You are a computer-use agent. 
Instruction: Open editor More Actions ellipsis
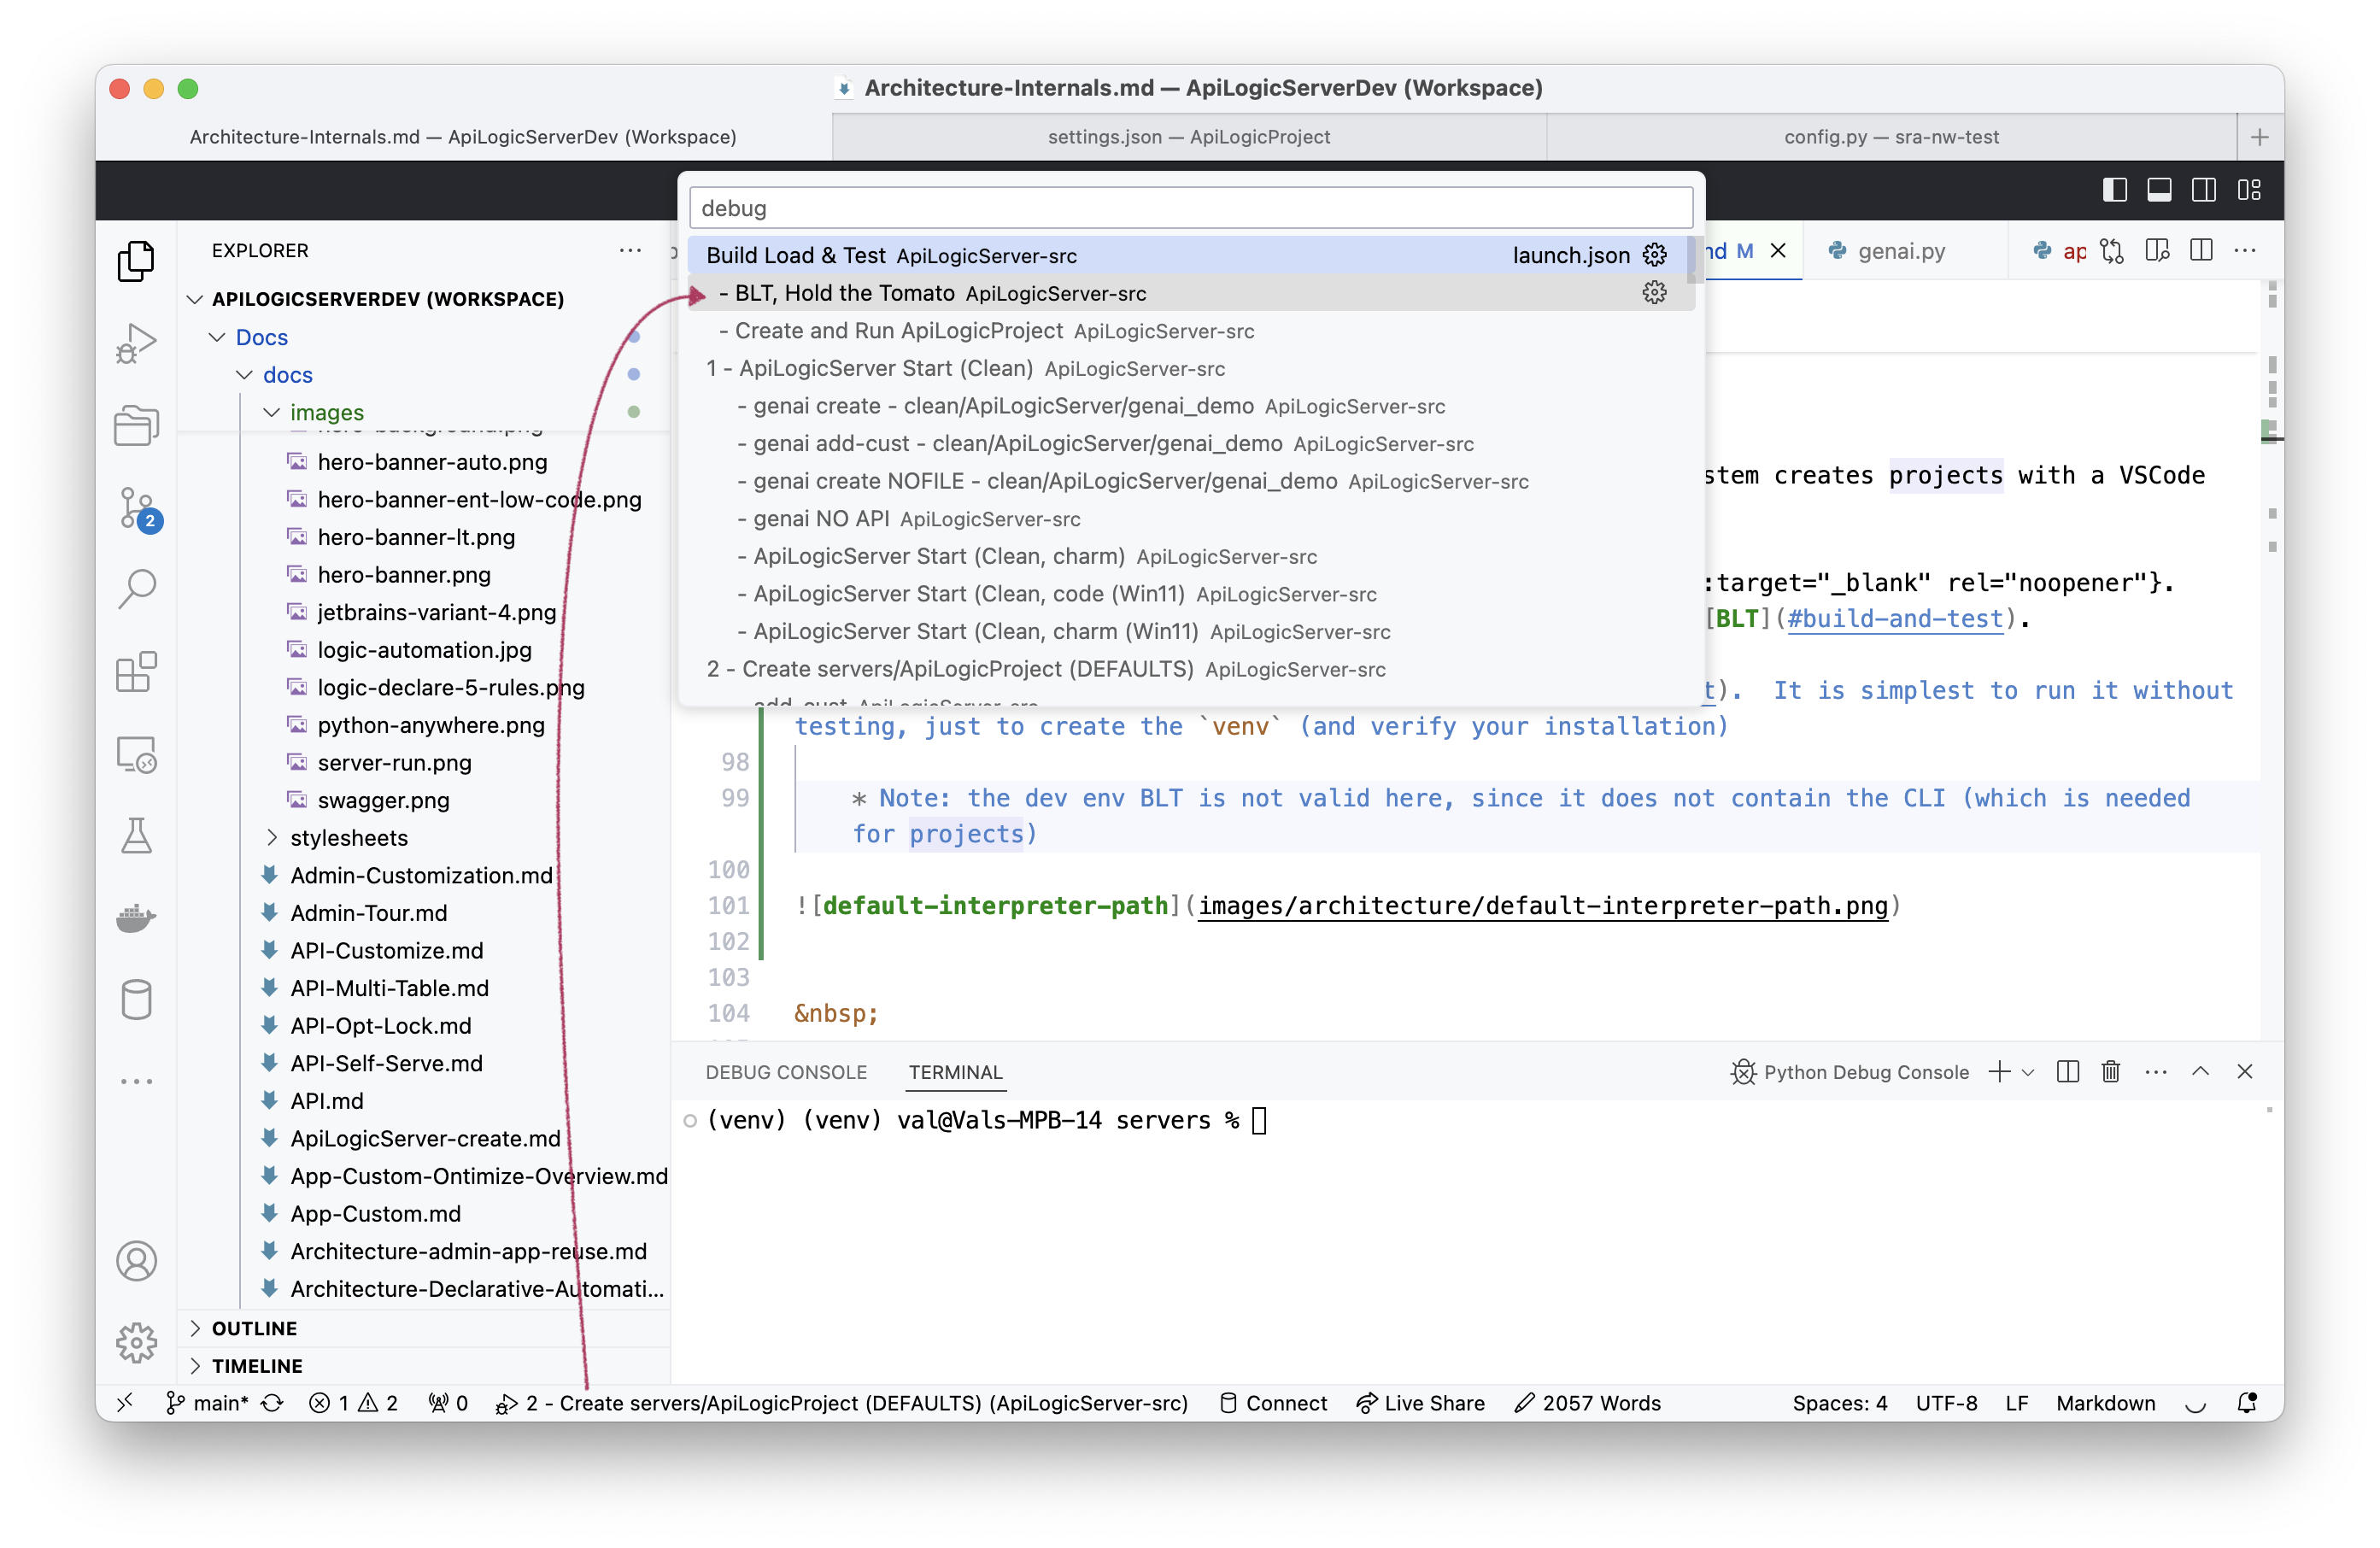point(2245,251)
